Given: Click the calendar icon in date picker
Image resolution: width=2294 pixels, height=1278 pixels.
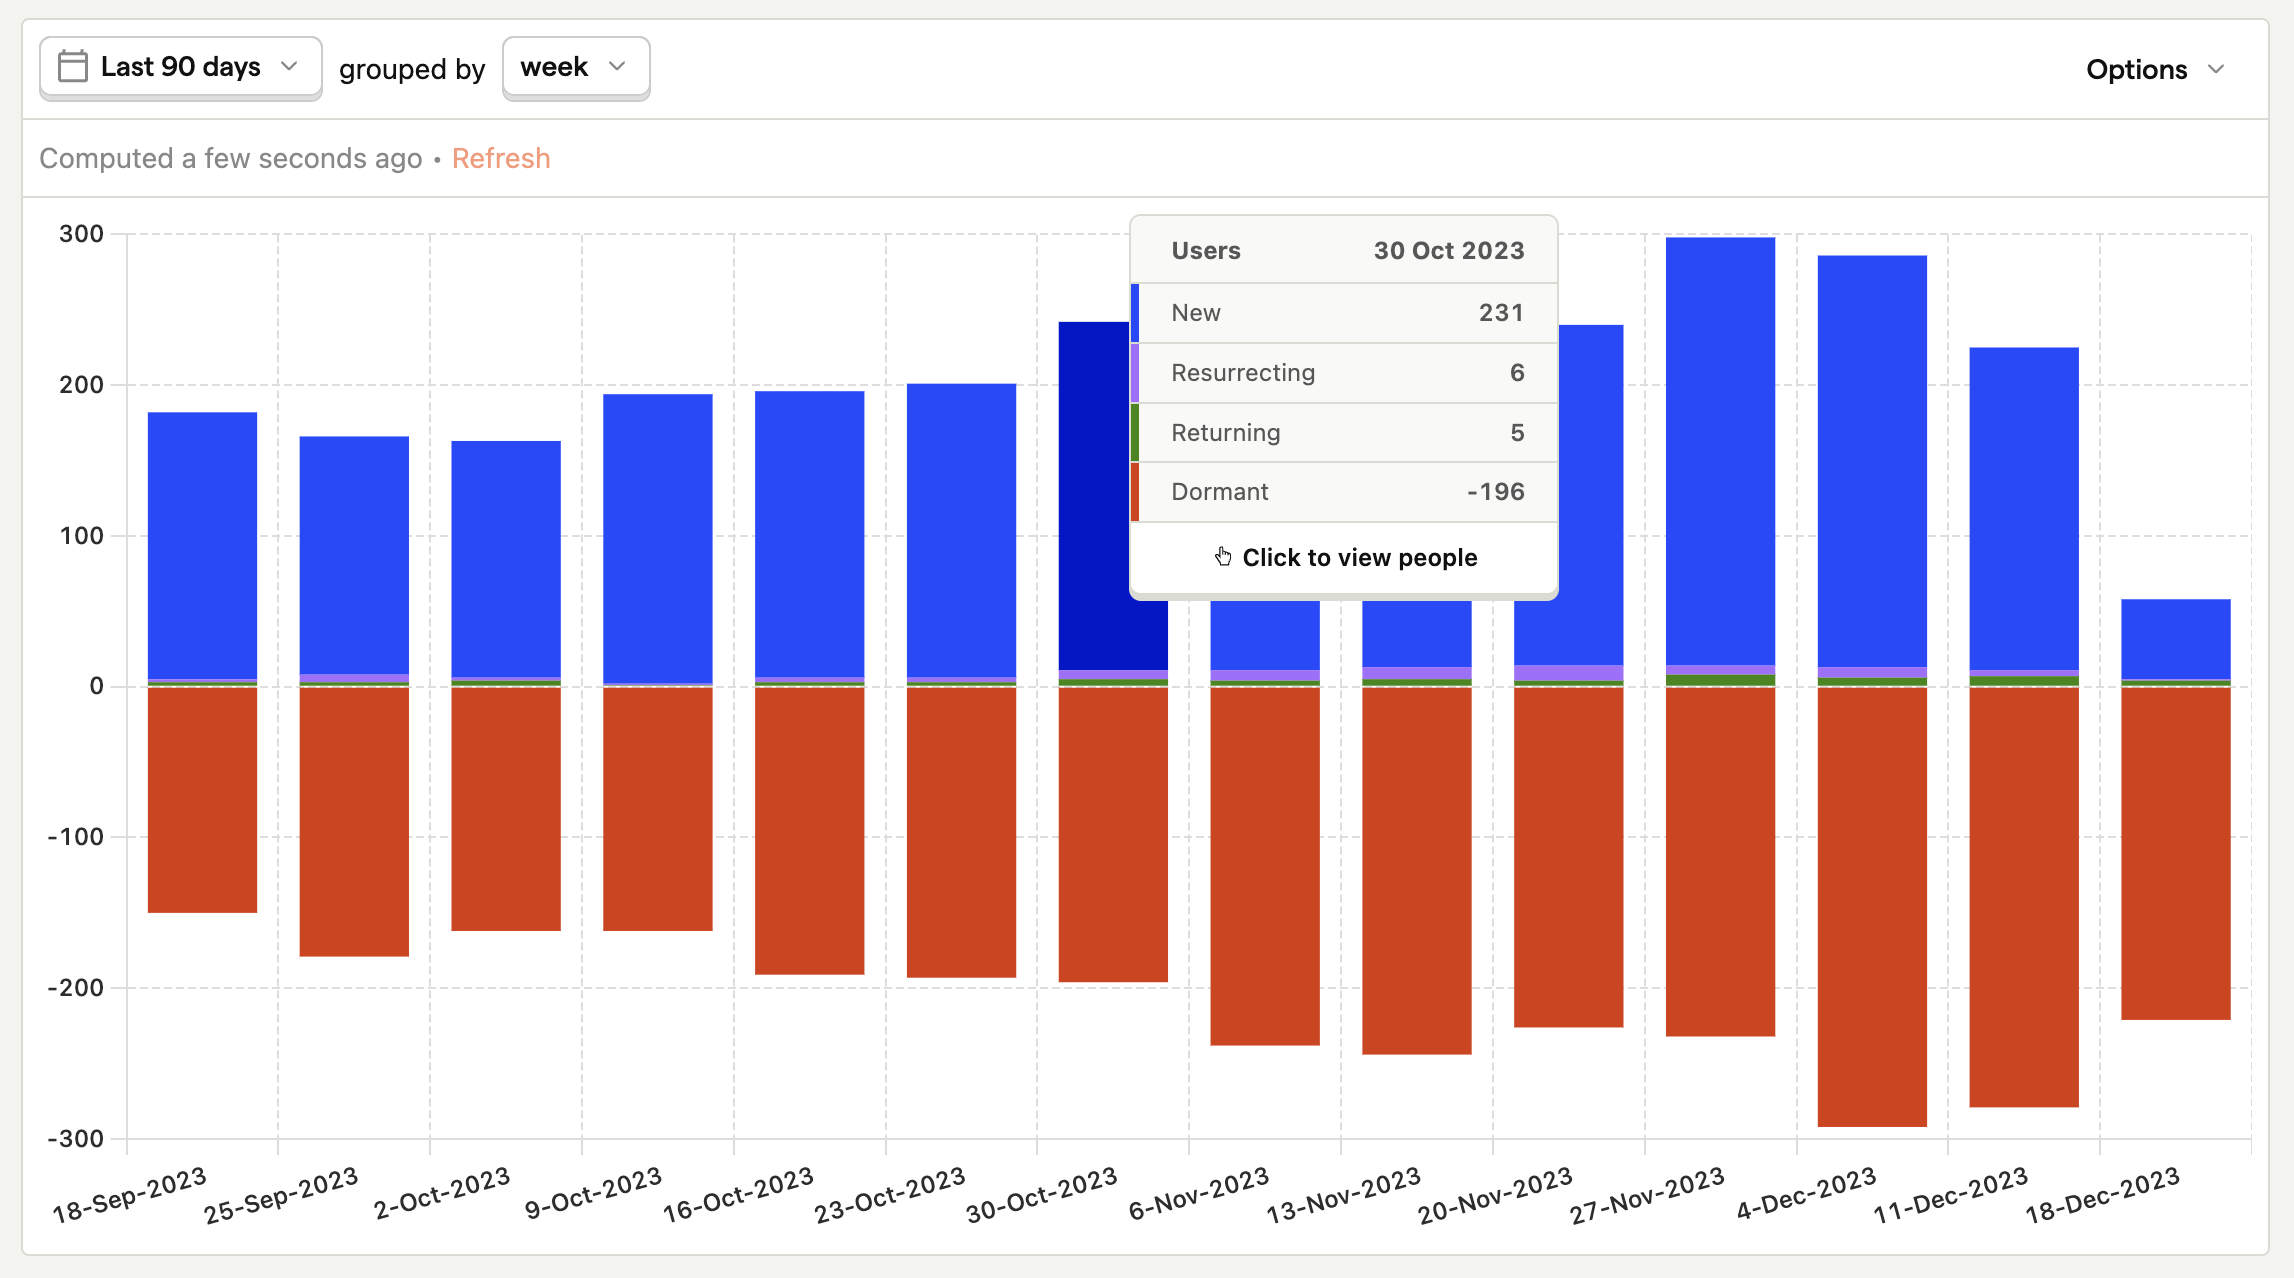Looking at the screenshot, I should point(73,67).
